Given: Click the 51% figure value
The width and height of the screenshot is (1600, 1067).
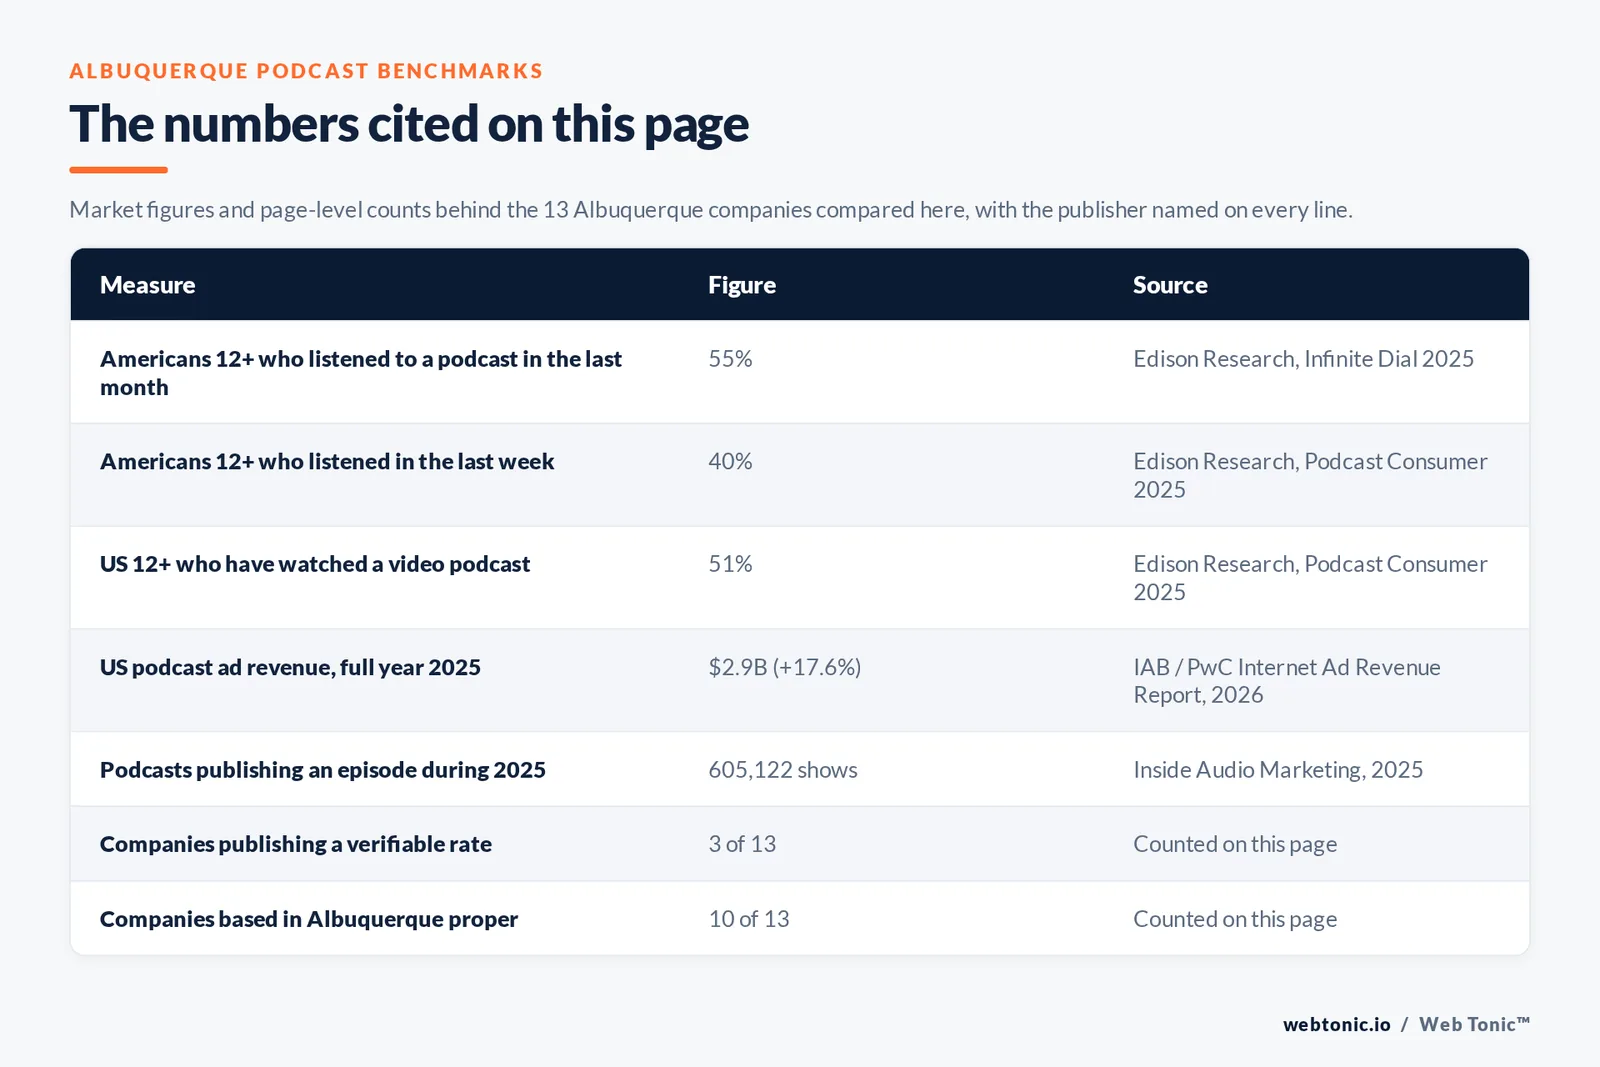Looking at the screenshot, I should pyautogui.click(x=730, y=564).
